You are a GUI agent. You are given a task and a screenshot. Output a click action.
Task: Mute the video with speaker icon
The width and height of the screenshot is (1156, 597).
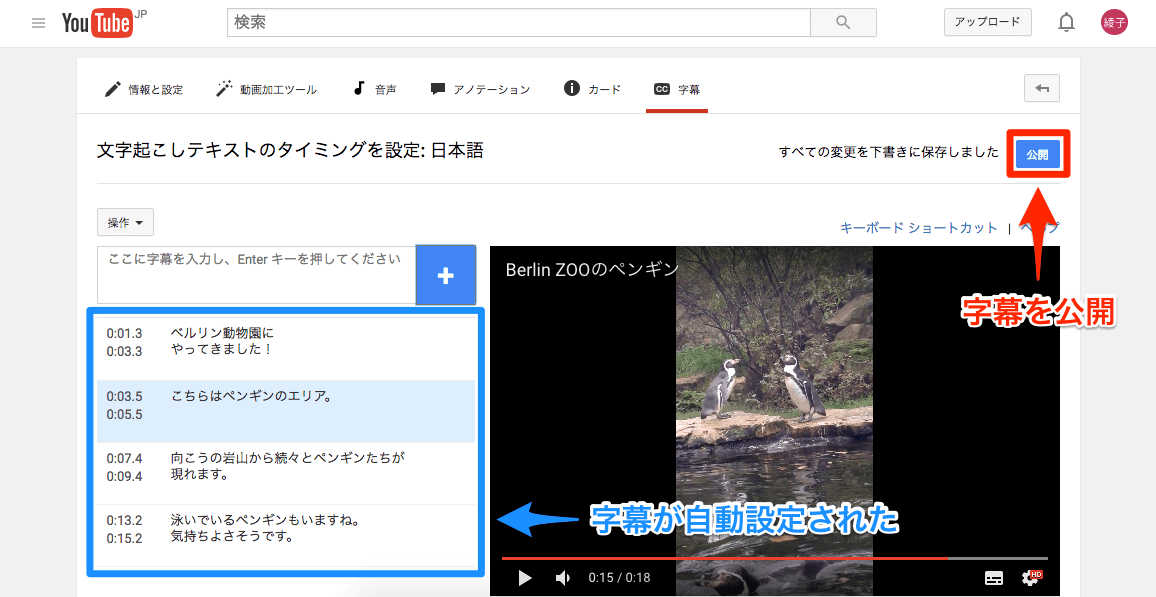click(563, 578)
